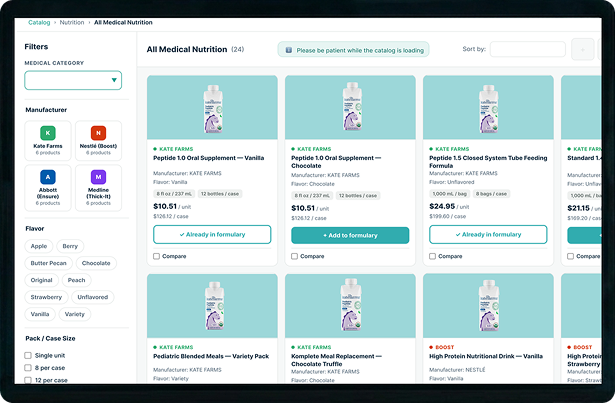Click the '1,000 mL / bag' tag on Peptide 1.5
Viewport: 615px width, 403px height.
[x=449, y=194]
